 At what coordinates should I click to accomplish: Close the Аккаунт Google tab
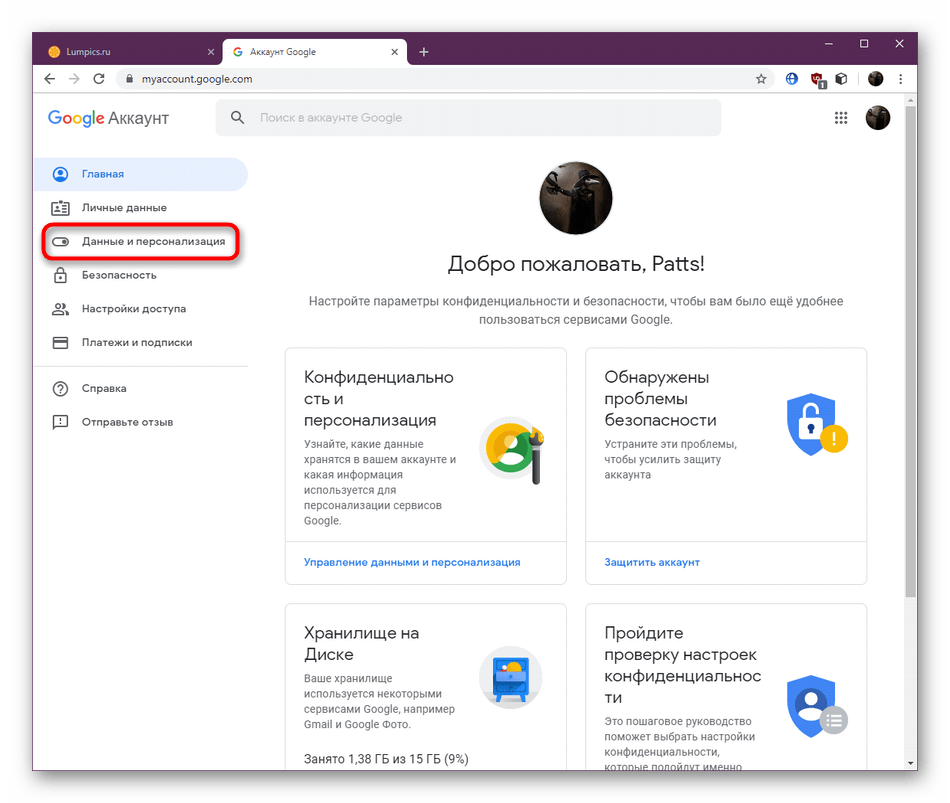394,52
